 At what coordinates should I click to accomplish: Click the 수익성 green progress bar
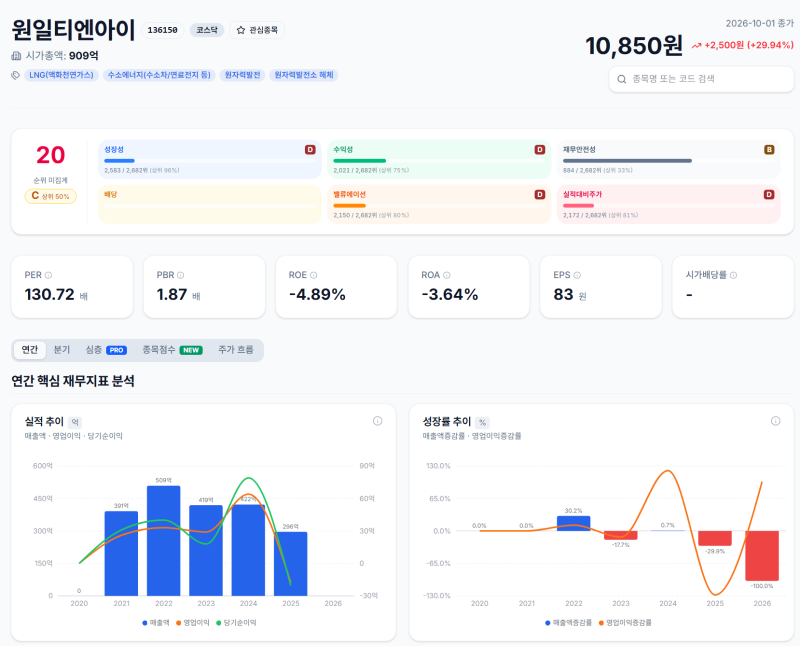coord(360,161)
